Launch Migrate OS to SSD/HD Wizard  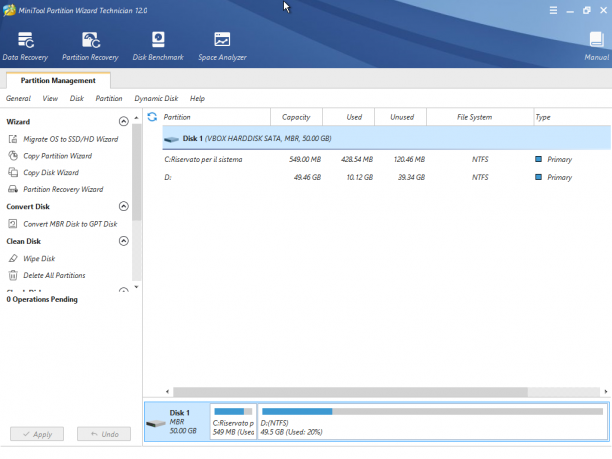coord(71,139)
